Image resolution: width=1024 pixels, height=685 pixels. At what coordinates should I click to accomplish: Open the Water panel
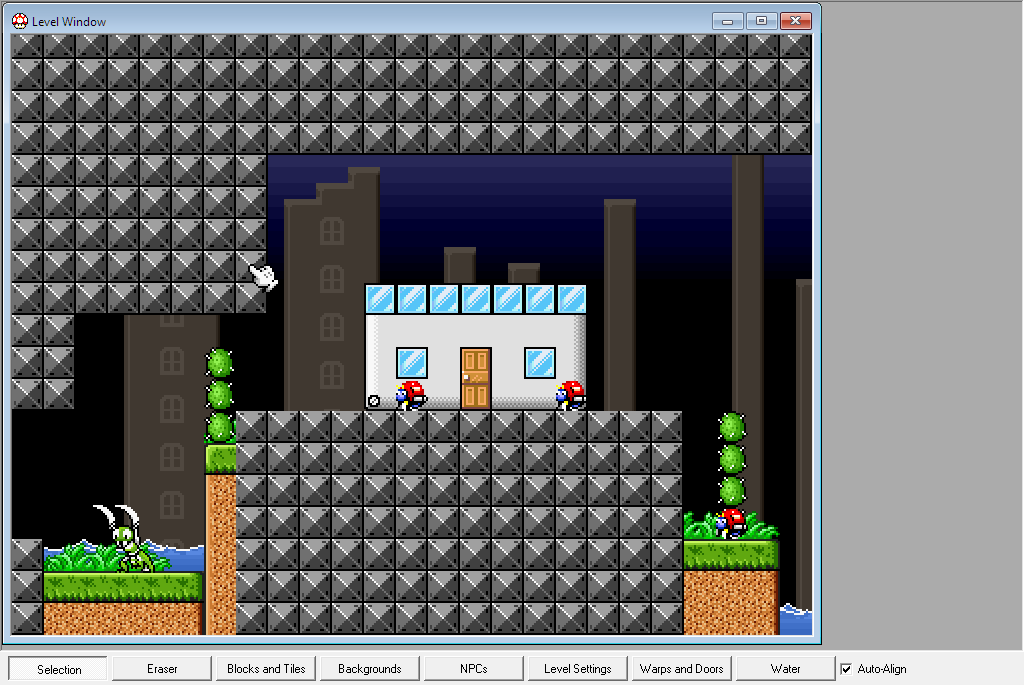pos(785,669)
